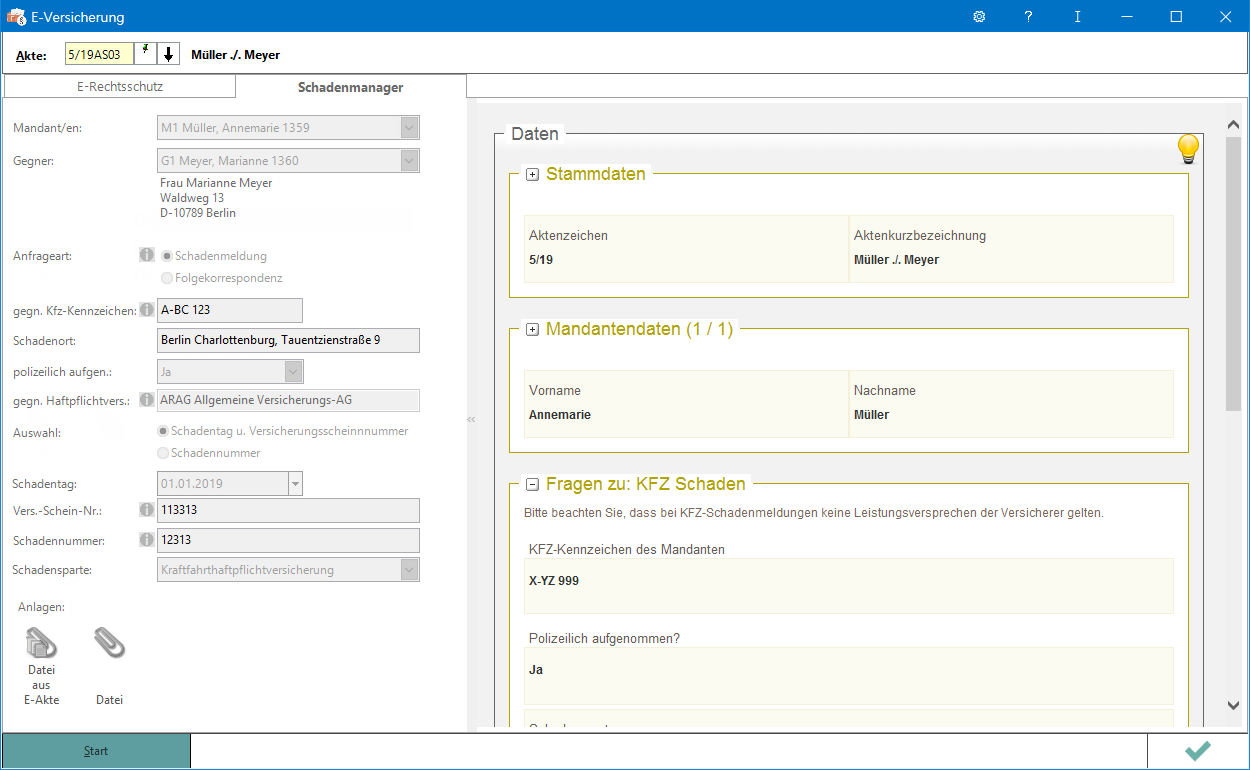Select the Folgekorrespondenz radio option

pyautogui.click(x=167, y=278)
